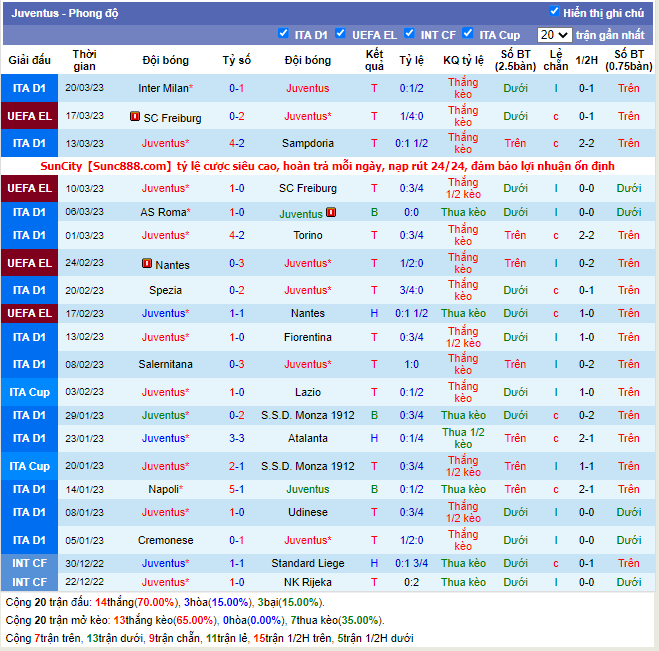This screenshot has width=659, height=651.
Task: Click the ITA D1 badge dated 20/03/23
Action: [x=29, y=88]
